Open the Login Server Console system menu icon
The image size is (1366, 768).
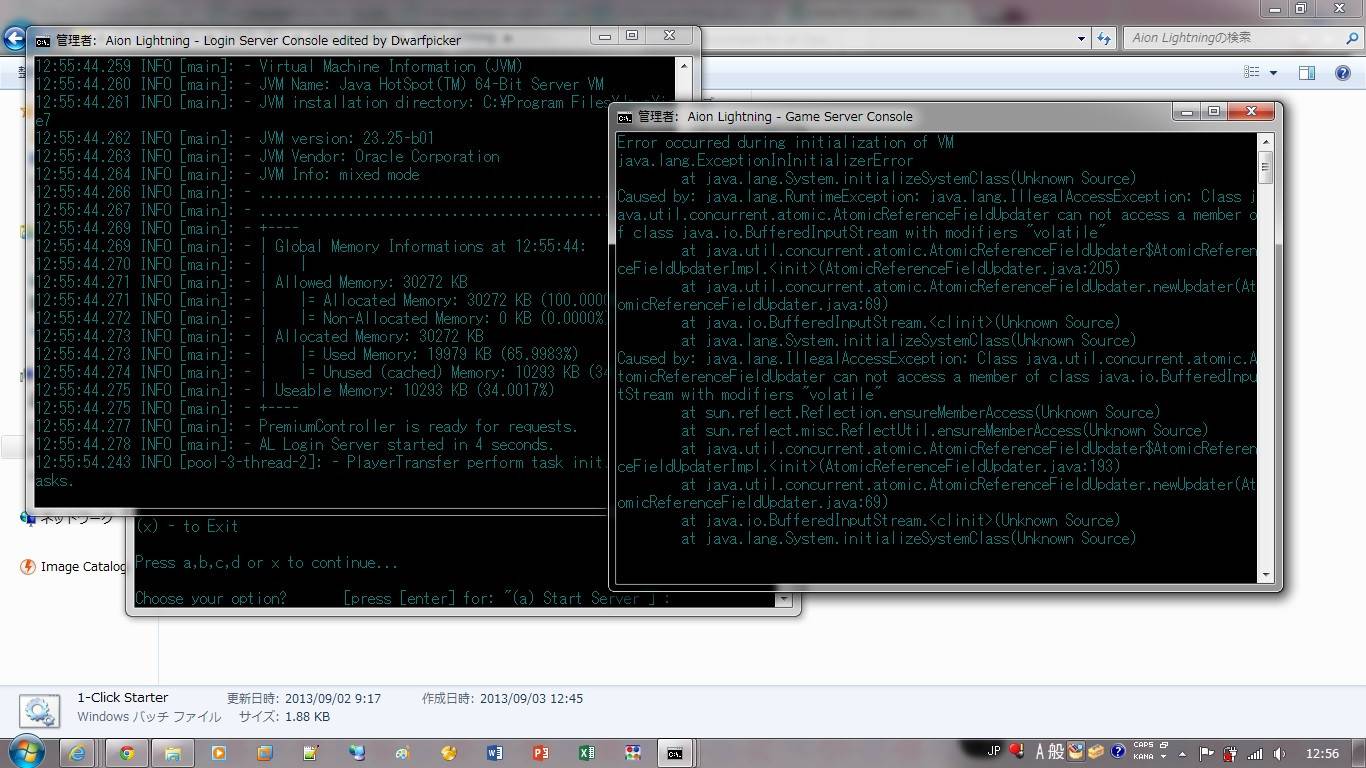coord(43,41)
